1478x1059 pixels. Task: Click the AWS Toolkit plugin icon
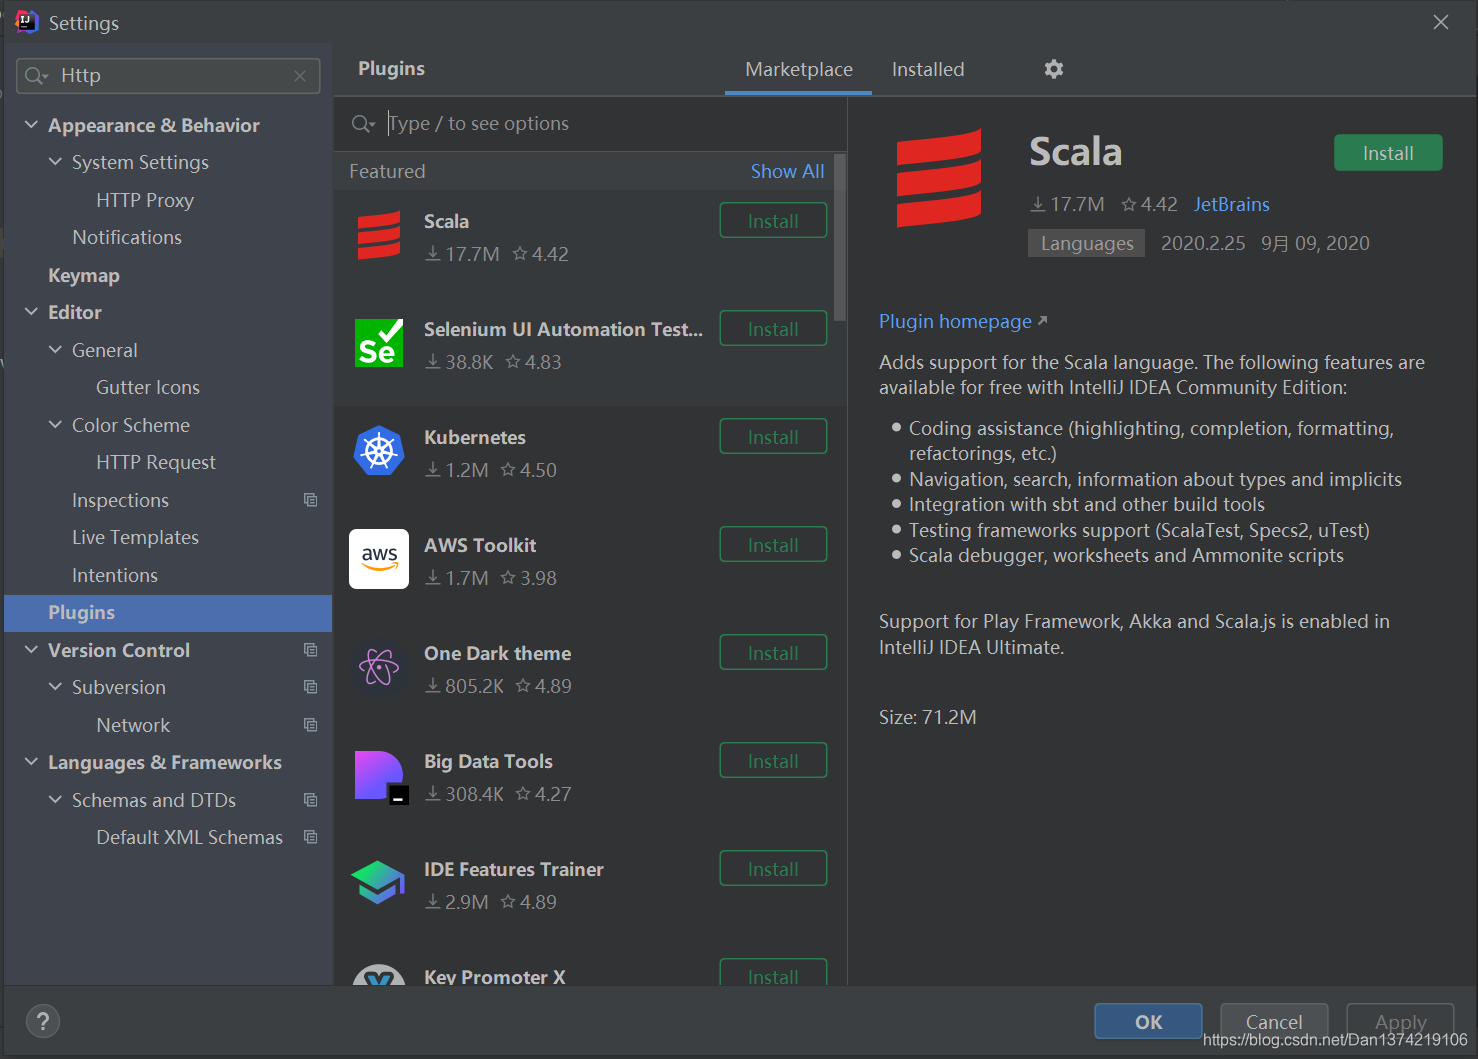(x=379, y=559)
